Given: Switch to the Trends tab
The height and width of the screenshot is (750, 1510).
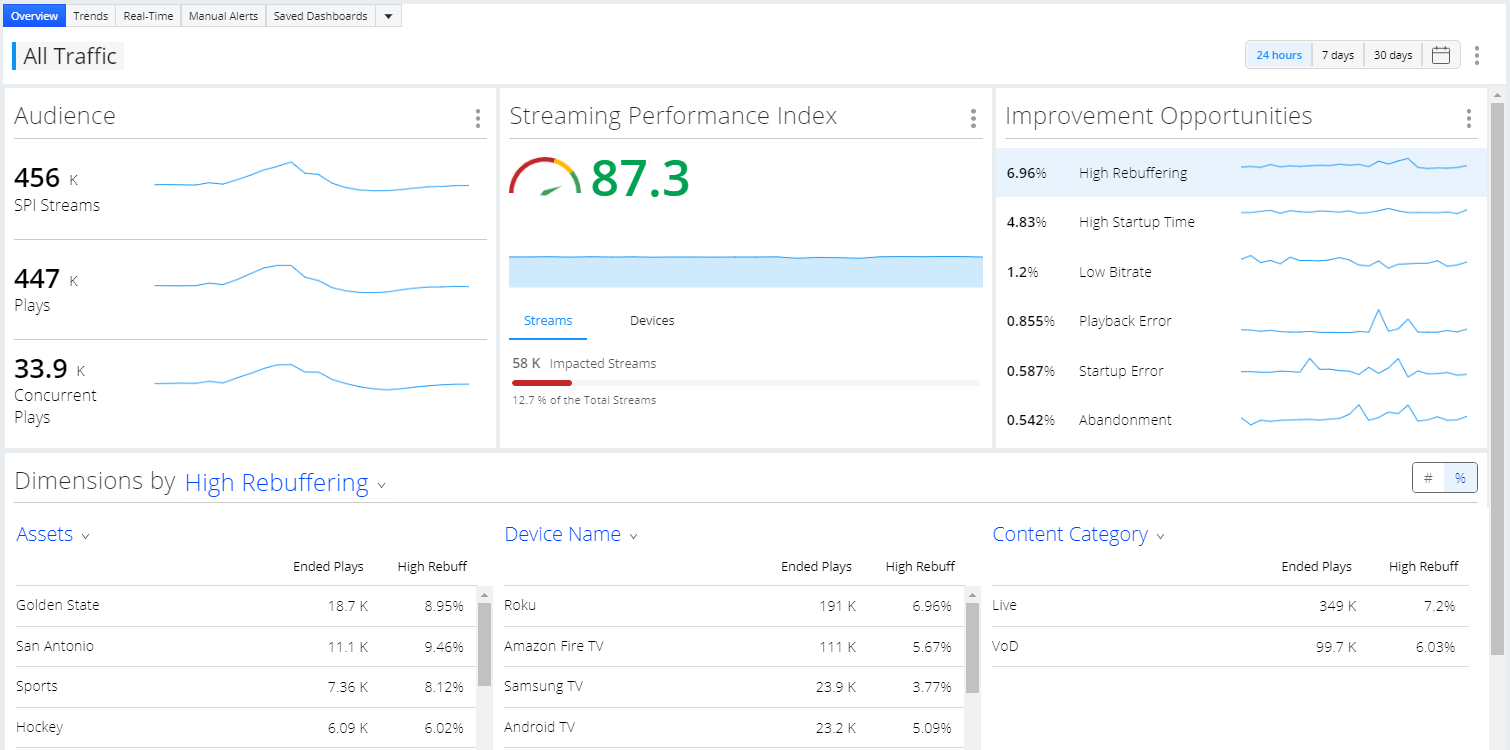Looking at the screenshot, I should click(91, 16).
